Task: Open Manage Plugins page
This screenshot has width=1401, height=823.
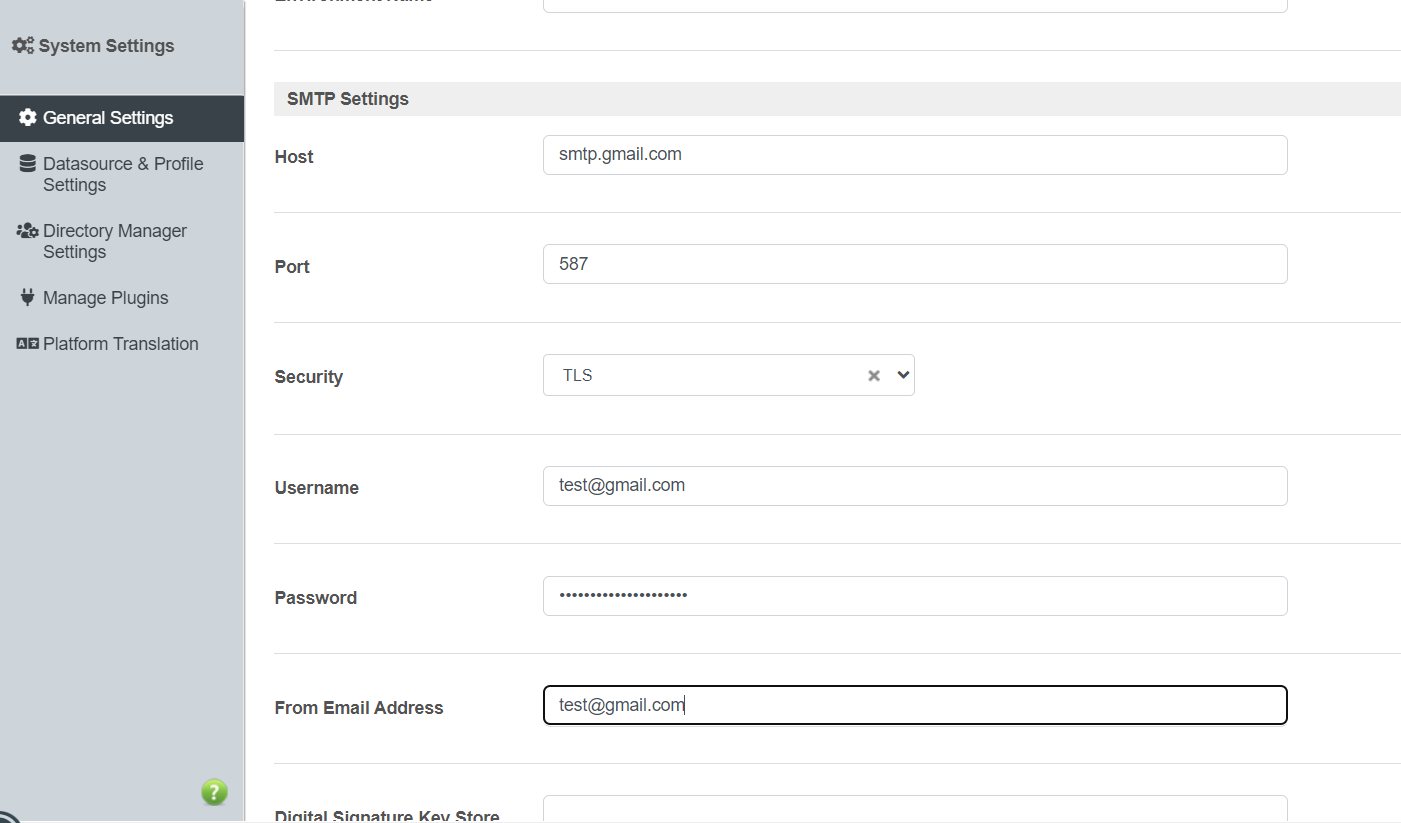Action: pyautogui.click(x=106, y=298)
